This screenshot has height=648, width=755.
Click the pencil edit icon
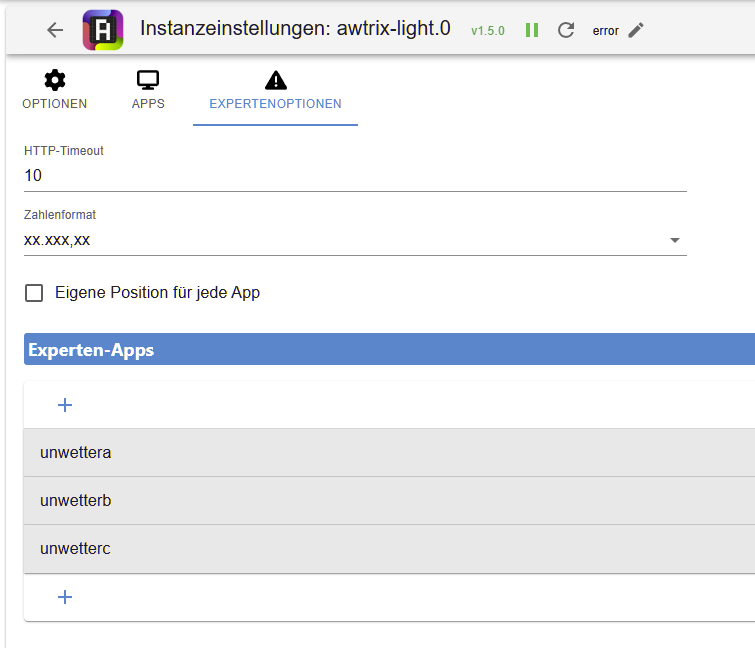pyautogui.click(x=636, y=30)
